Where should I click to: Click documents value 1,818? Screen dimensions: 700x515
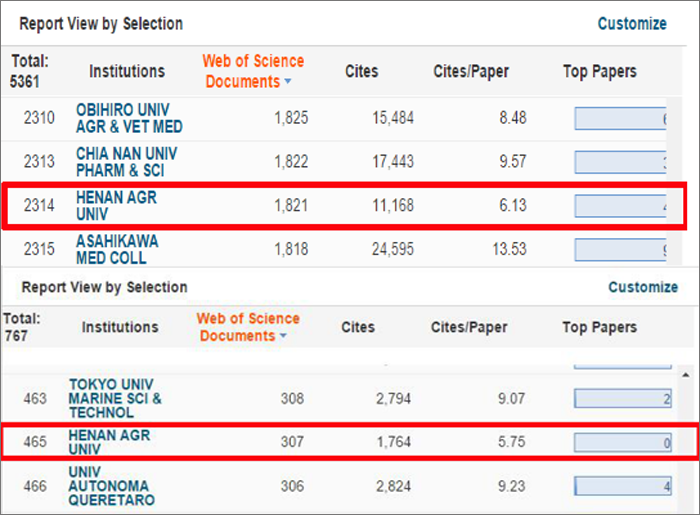pyautogui.click(x=291, y=249)
